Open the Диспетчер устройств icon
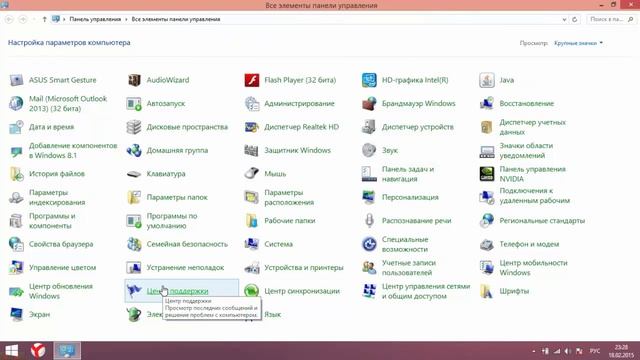The image size is (640, 360). 369,127
